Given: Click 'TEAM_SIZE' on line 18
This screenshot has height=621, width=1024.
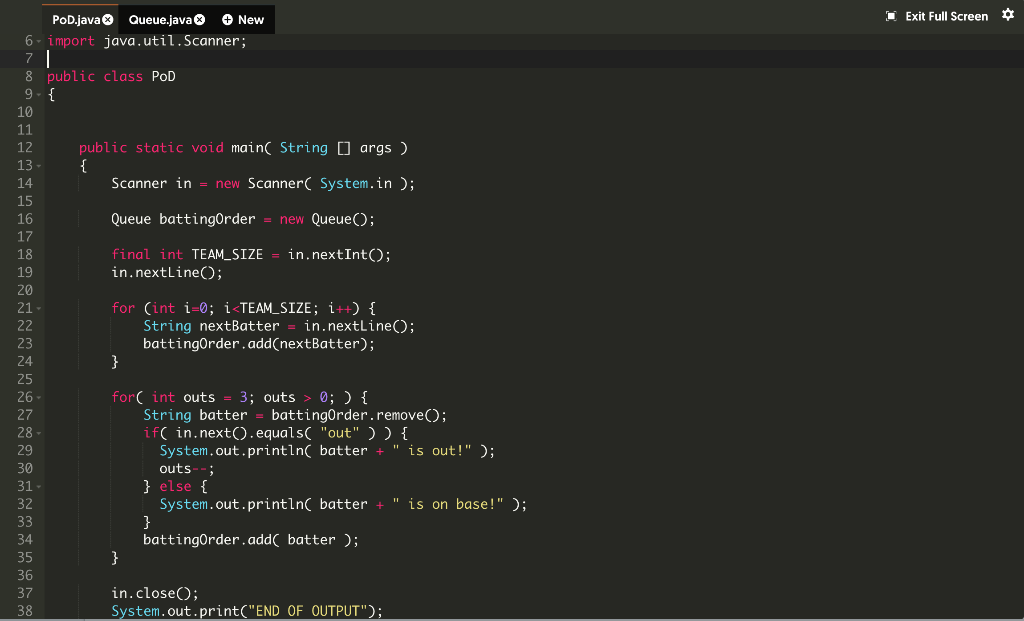Looking at the screenshot, I should pos(227,255).
